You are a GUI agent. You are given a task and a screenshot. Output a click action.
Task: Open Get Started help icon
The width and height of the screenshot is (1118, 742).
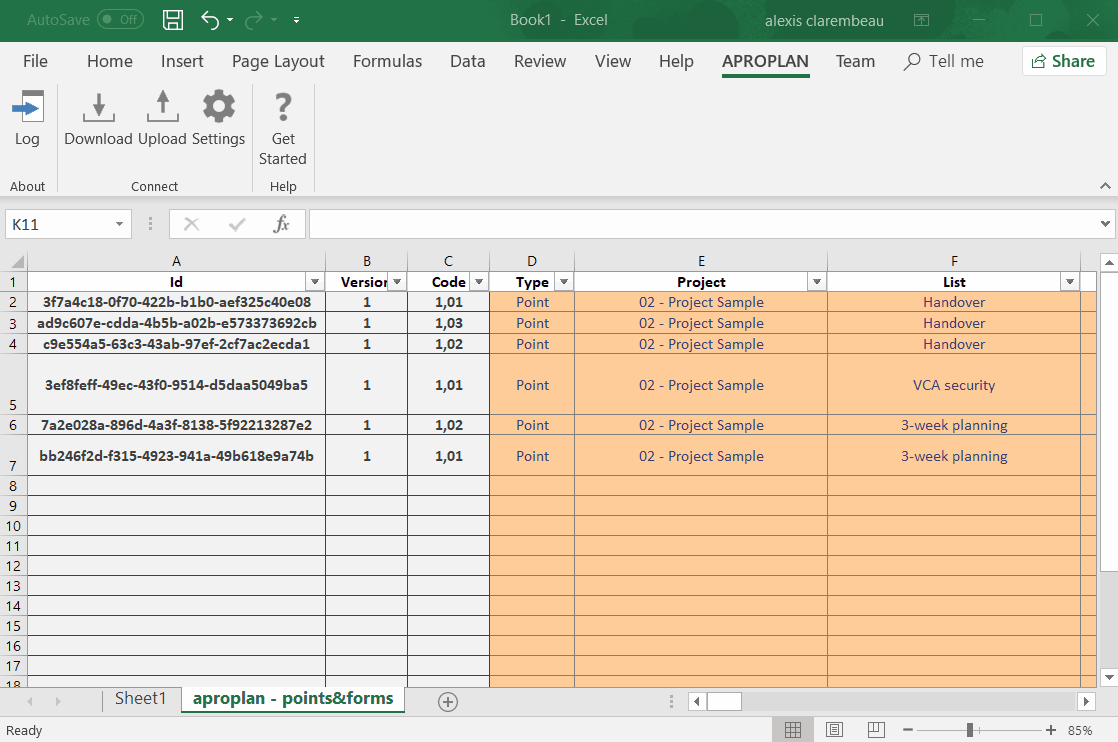click(x=283, y=107)
